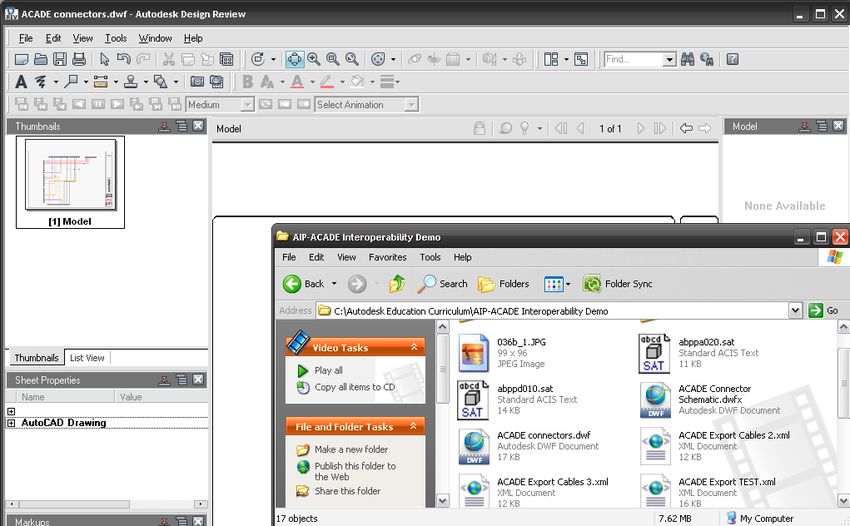
Task: Undo the last action in Design Review
Action: click(124, 59)
